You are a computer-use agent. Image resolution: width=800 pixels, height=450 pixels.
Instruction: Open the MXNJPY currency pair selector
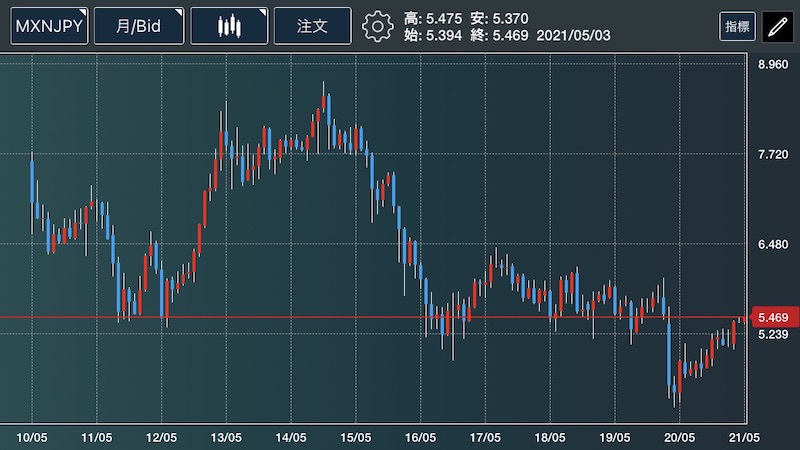(49, 26)
